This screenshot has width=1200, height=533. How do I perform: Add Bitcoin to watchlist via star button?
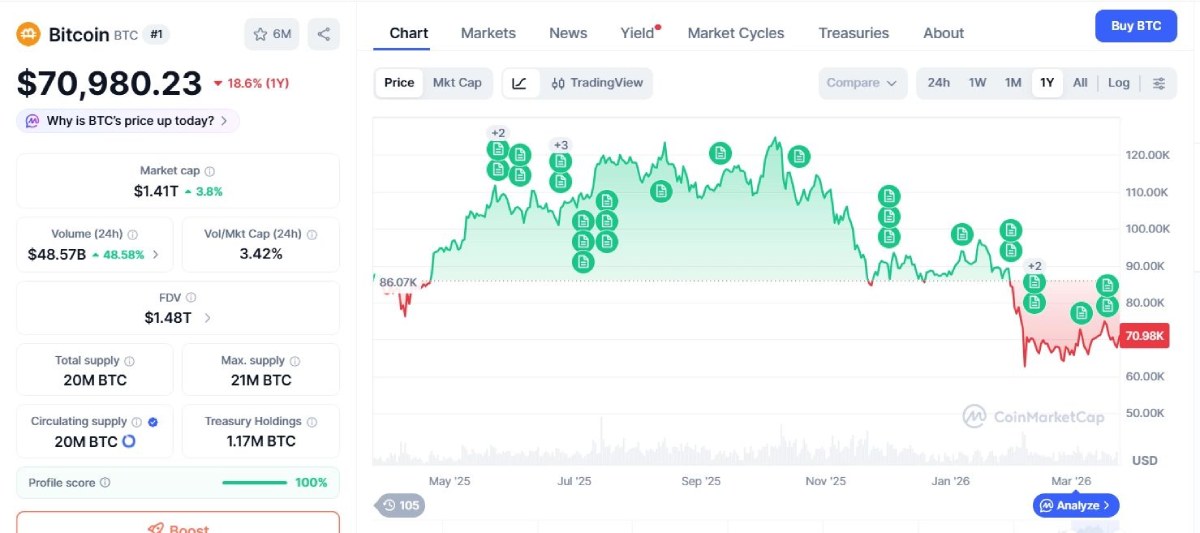(271, 34)
